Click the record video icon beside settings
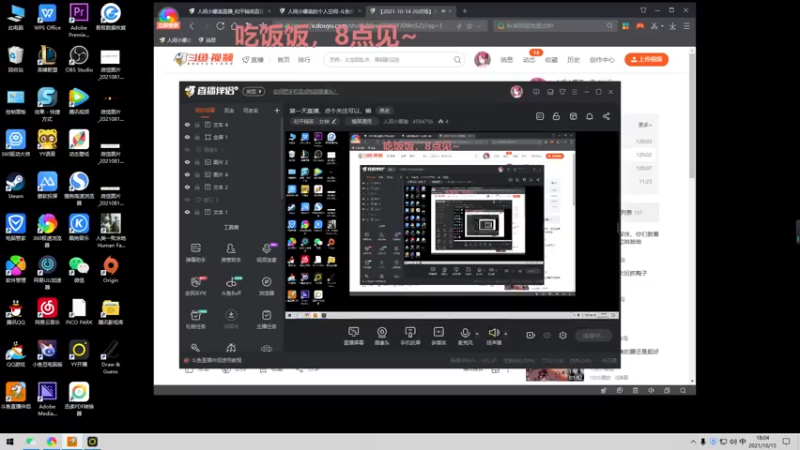The image size is (800, 450). point(531,335)
